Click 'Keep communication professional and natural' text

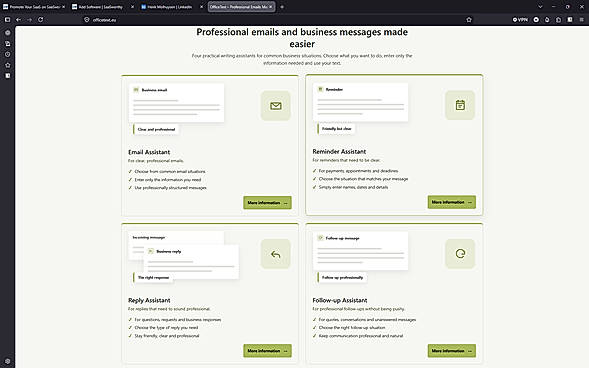[361, 336]
